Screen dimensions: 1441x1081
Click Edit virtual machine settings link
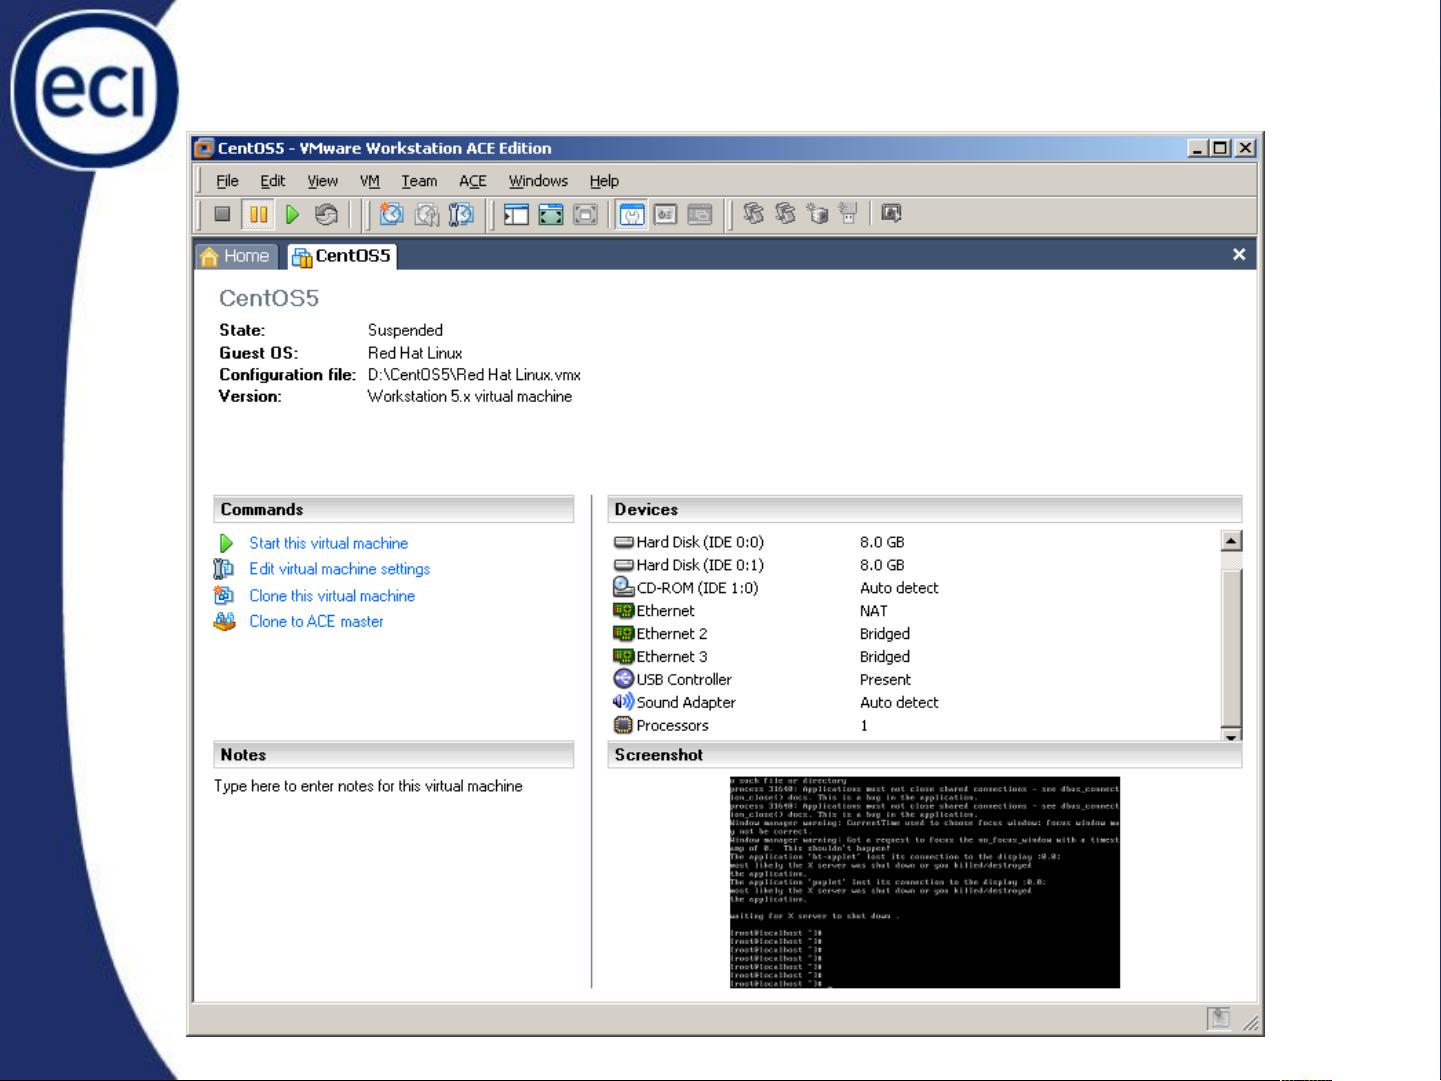(339, 569)
